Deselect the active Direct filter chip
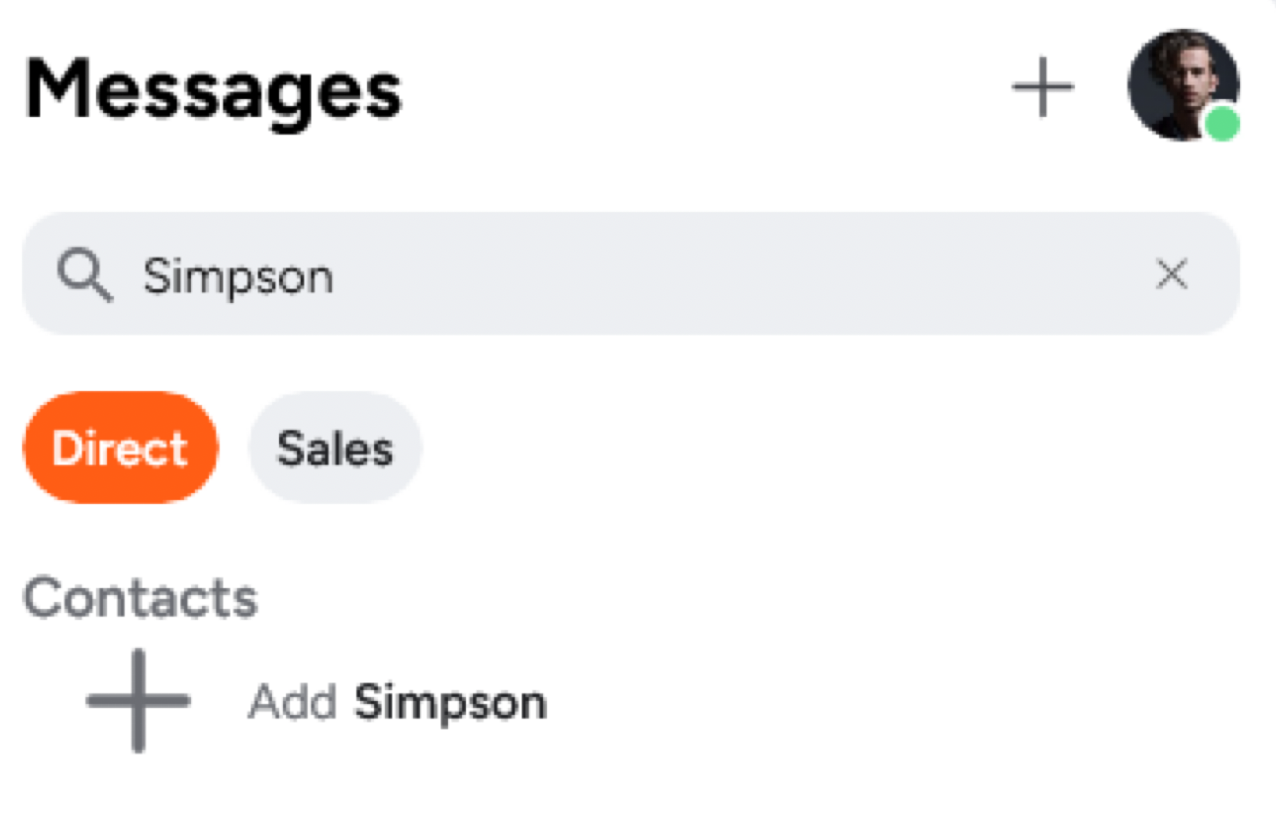The width and height of the screenshot is (1276, 822). click(x=120, y=447)
